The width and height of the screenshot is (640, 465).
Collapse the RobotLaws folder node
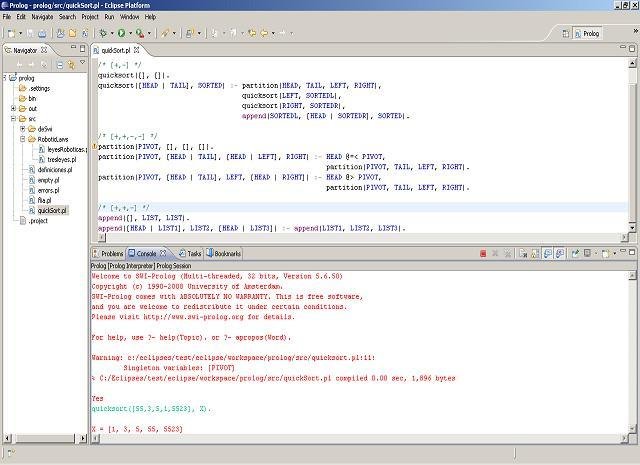pyautogui.click(x=23, y=139)
